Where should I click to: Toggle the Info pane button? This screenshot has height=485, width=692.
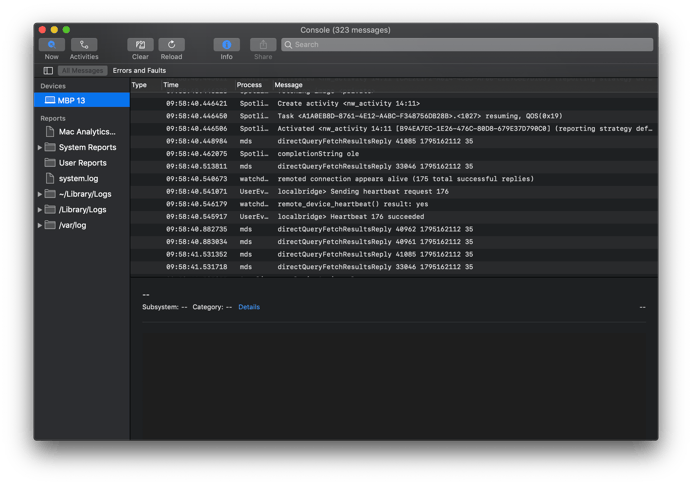point(226,45)
